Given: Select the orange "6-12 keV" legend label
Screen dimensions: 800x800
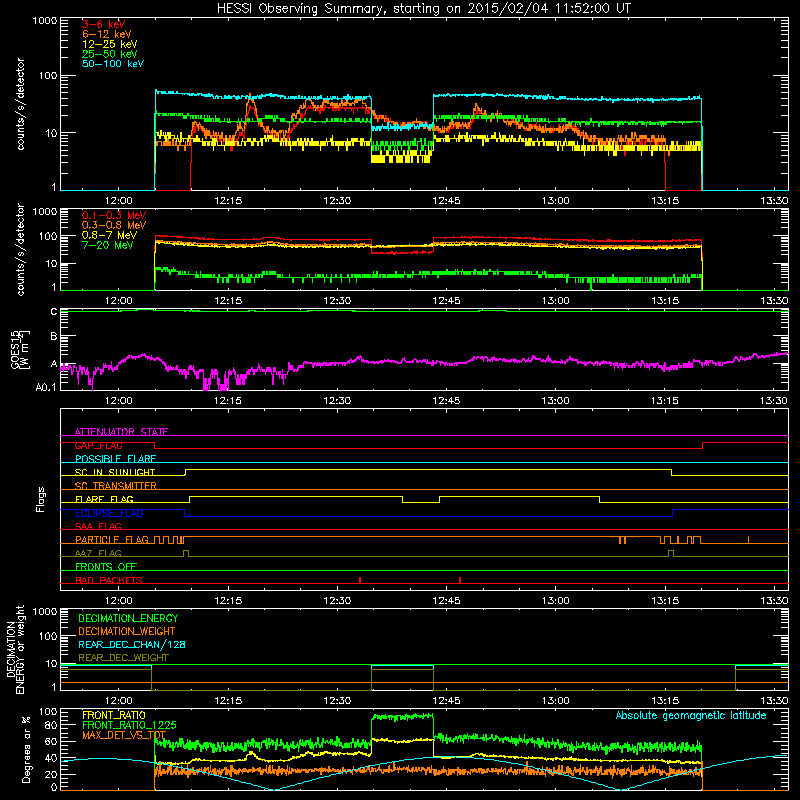Looking at the screenshot, I should pyautogui.click(x=107, y=34).
